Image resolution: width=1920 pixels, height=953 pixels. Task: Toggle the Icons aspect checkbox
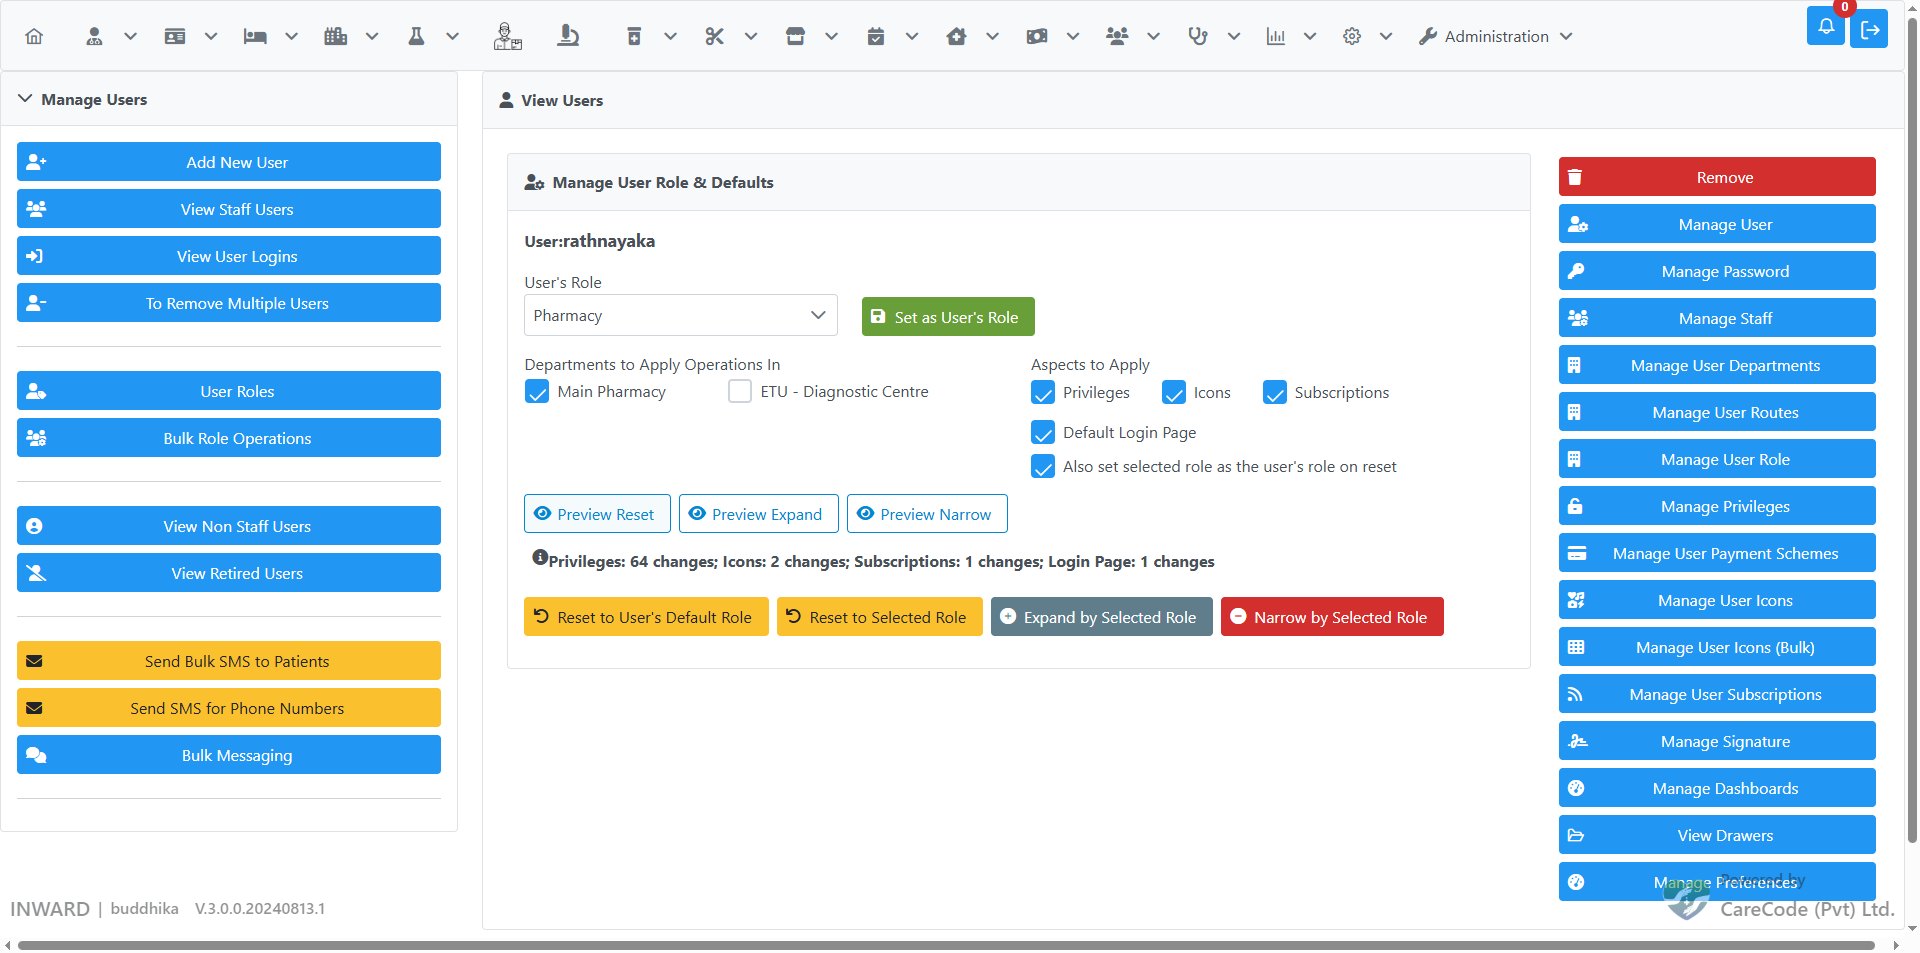[1174, 392]
